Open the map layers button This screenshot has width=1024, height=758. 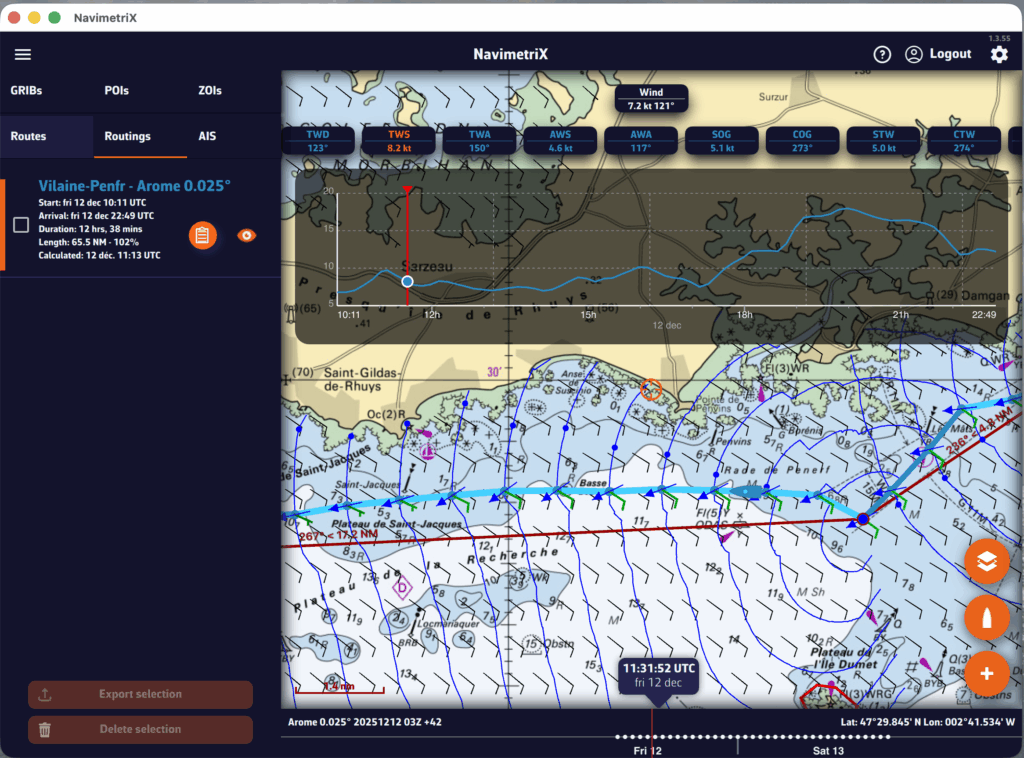pyautogui.click(x=987, y=561)
